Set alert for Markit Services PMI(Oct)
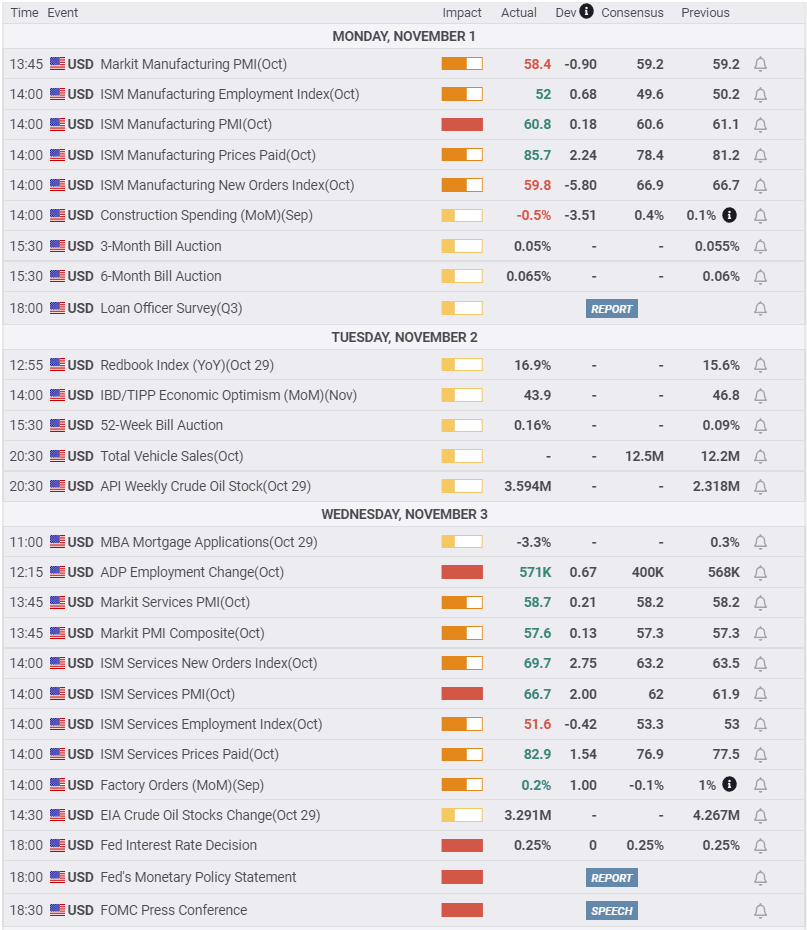 pyautogui.click(x=760, y=603)
